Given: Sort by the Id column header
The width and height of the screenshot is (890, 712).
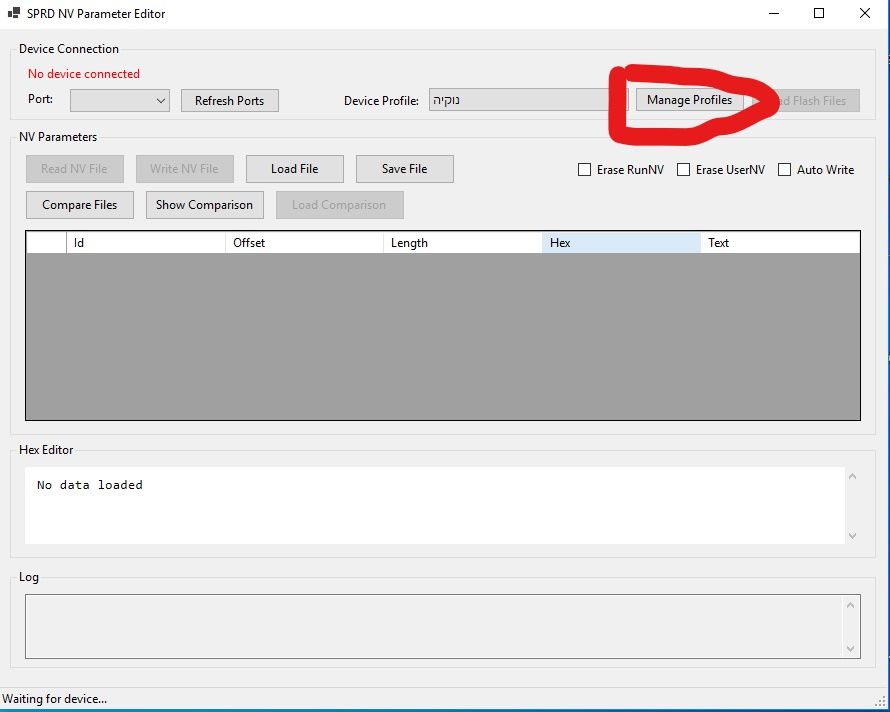Looking at the screenshot, I should [146, 243].
